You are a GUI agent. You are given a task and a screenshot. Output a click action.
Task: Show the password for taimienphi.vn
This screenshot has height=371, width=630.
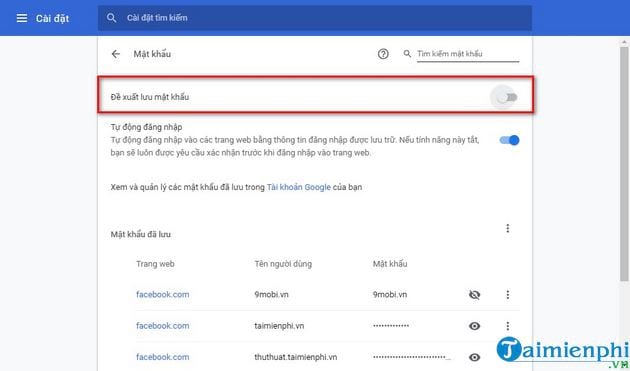(x=474, y=326)
